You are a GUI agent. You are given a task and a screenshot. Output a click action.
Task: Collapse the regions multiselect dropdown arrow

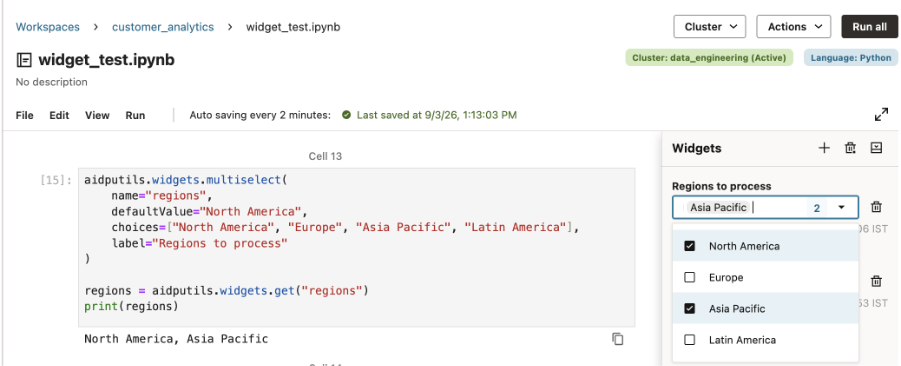(842, 207)
